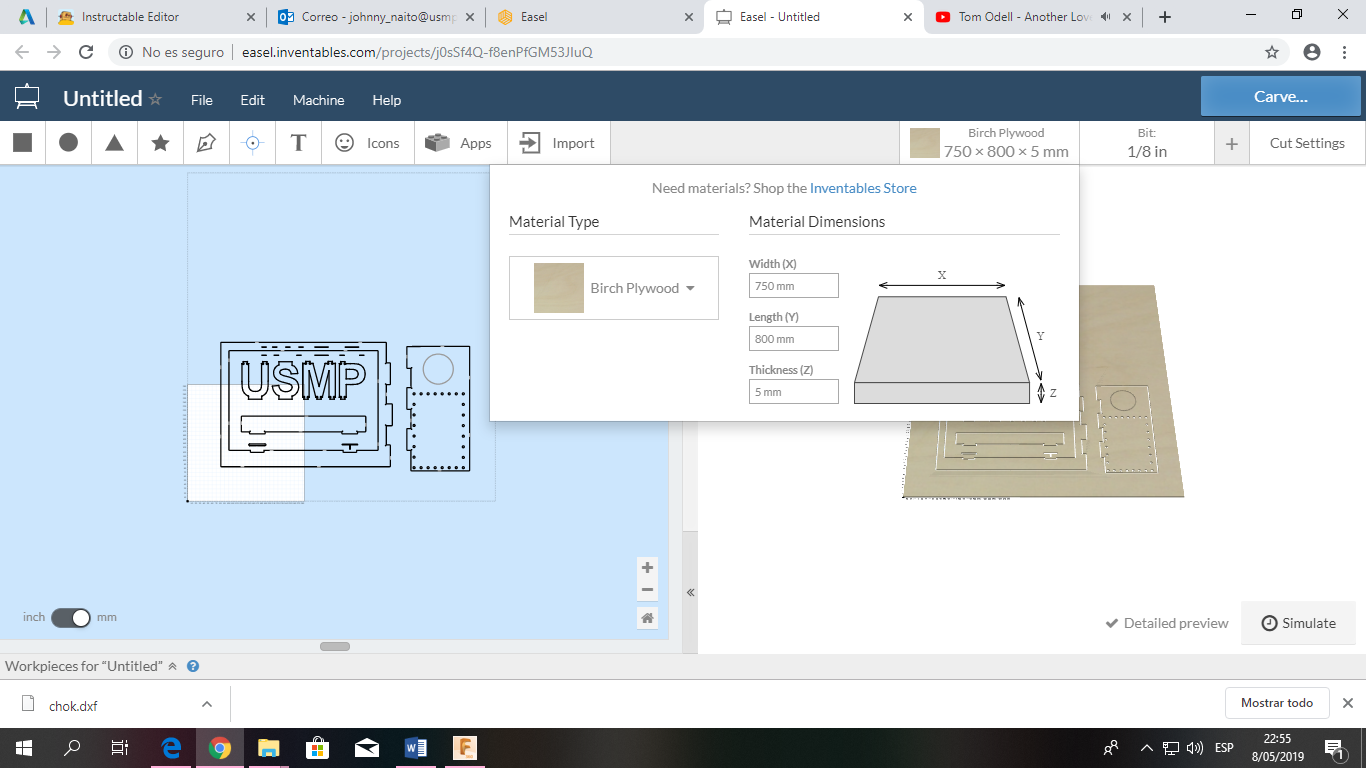This screenshot has height=768, width=1366.
Task: Click Birch Plywood material swatch in toolbar
Action: 925,143
